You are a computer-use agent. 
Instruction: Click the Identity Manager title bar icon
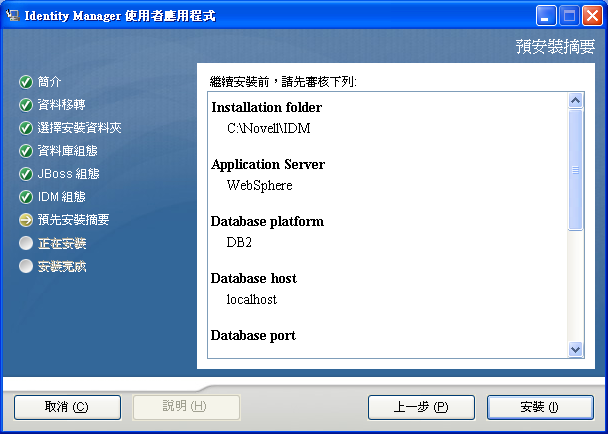(x=12, y=16)
